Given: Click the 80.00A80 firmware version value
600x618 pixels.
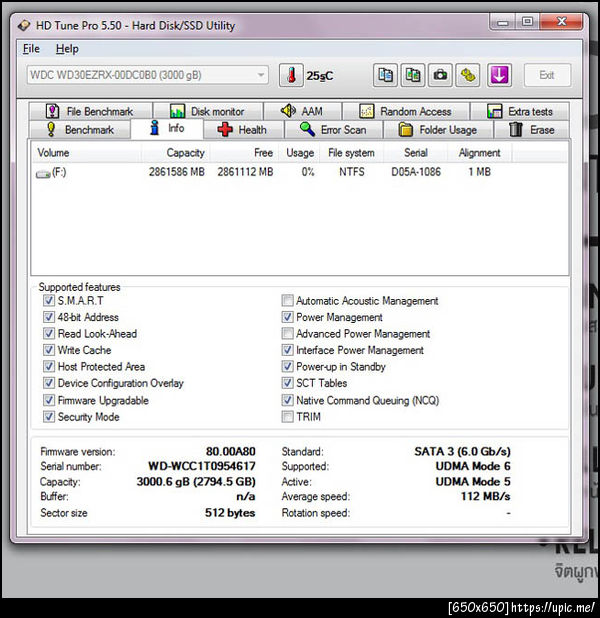Looking at the screenshot, I should [x=231, y=451].
